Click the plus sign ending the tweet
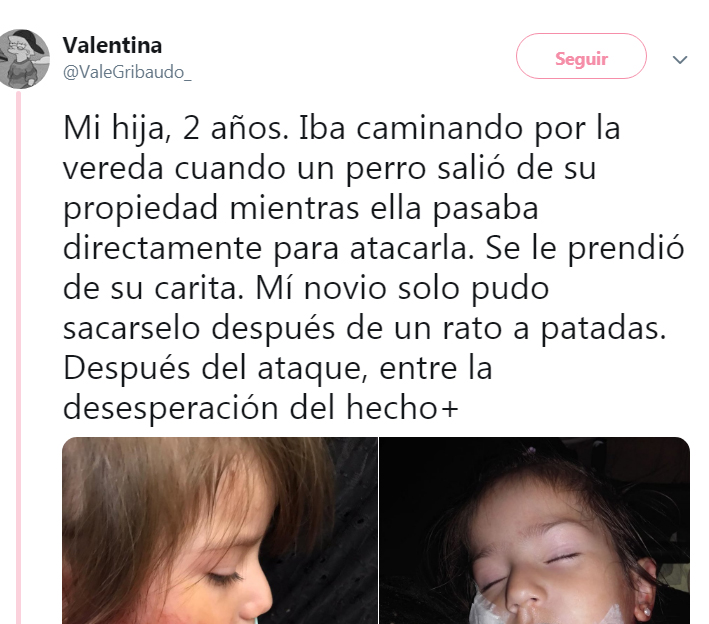 [449, 409]
